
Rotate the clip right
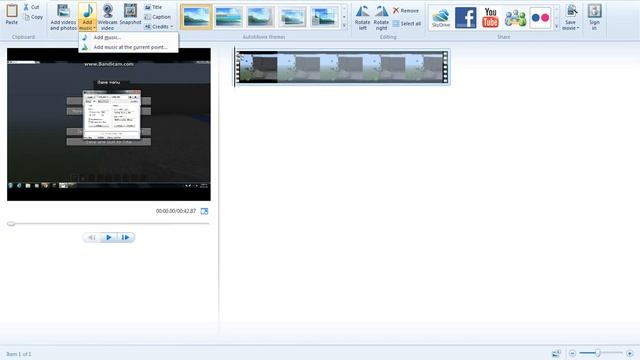381,18
